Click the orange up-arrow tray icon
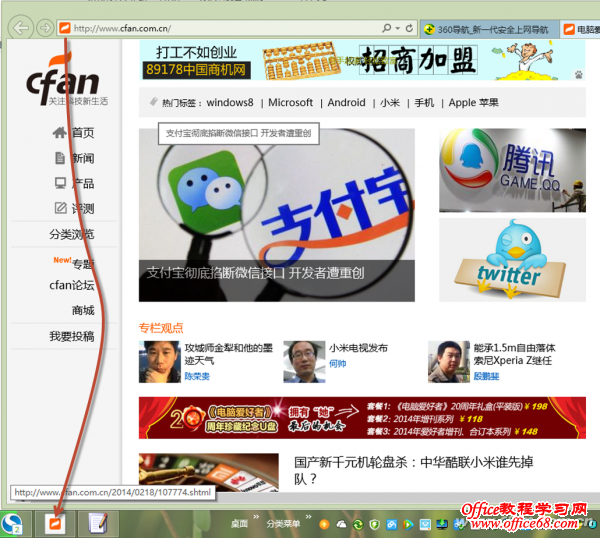 pyautogui.click(x=324, y=524)
